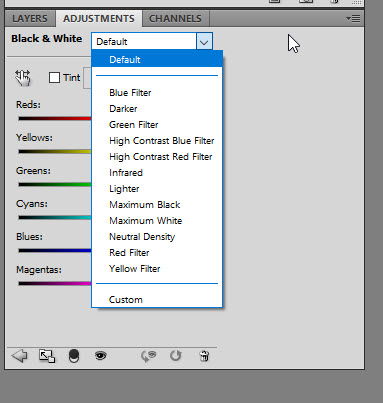
Task: Pick the Green Filter preset
Action: [157, 125]
